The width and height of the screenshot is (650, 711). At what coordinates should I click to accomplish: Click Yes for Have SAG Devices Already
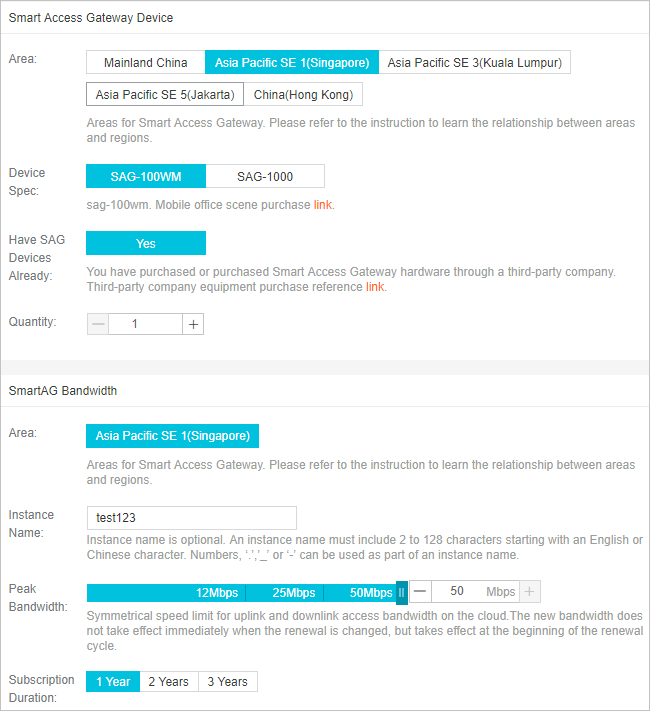[146, 243]
